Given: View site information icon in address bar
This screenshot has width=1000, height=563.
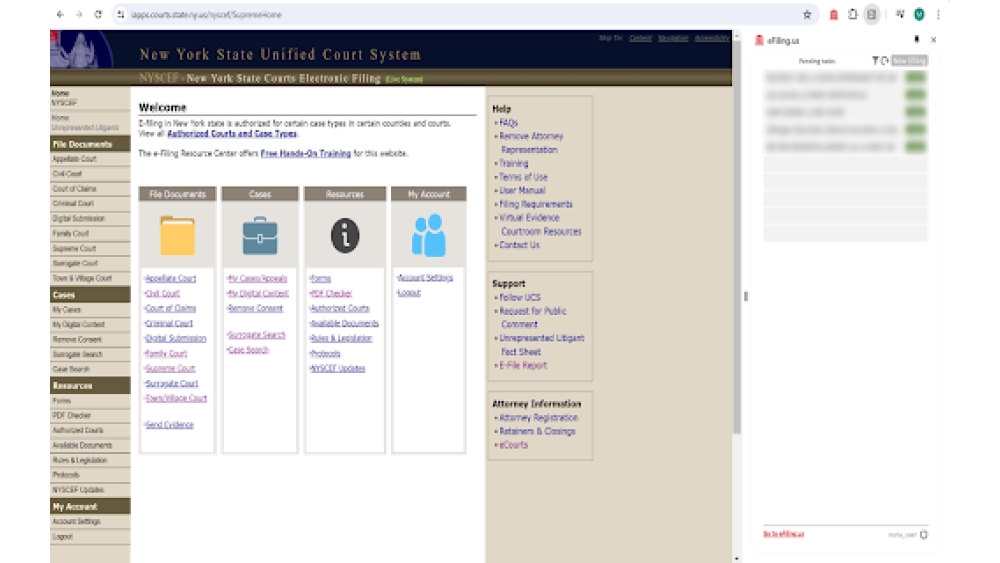Looking at the screenshot, I should pos(121,14).
